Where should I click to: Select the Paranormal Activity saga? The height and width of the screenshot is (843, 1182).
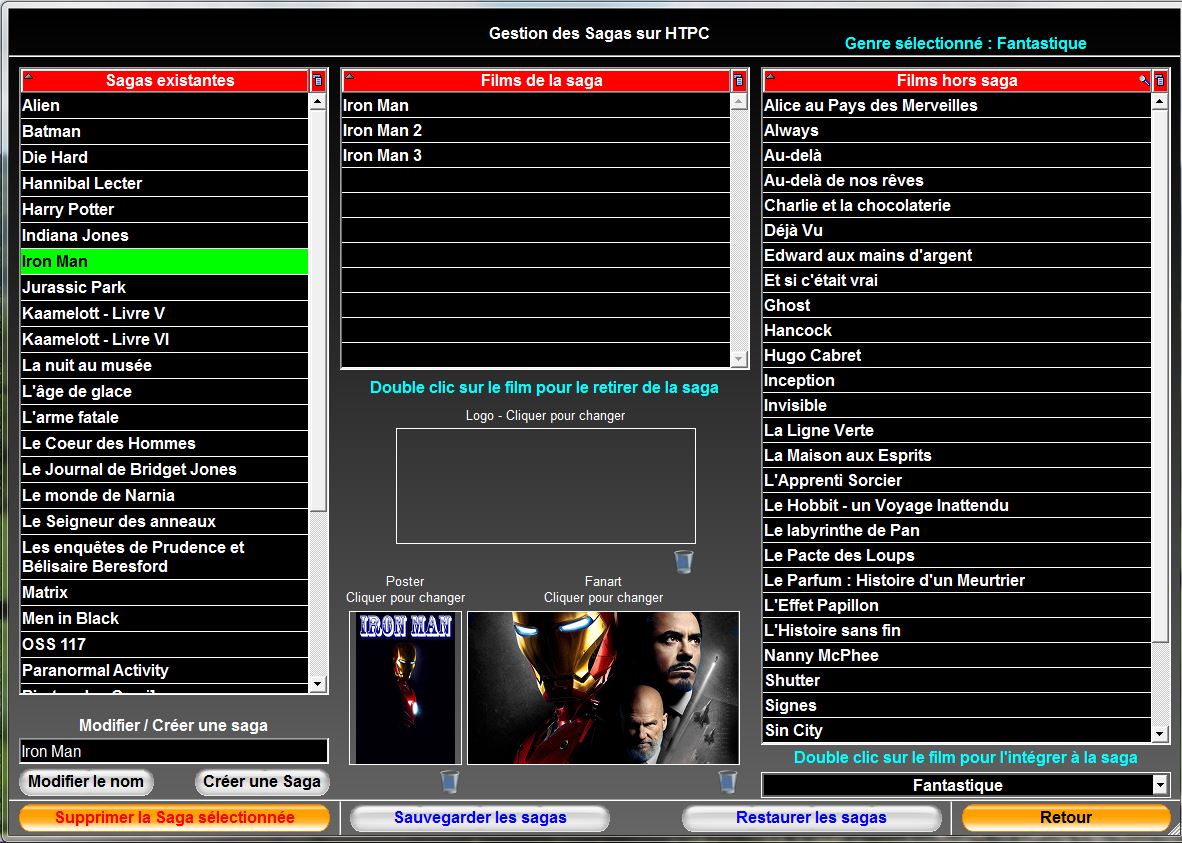[x=164, y=670]
